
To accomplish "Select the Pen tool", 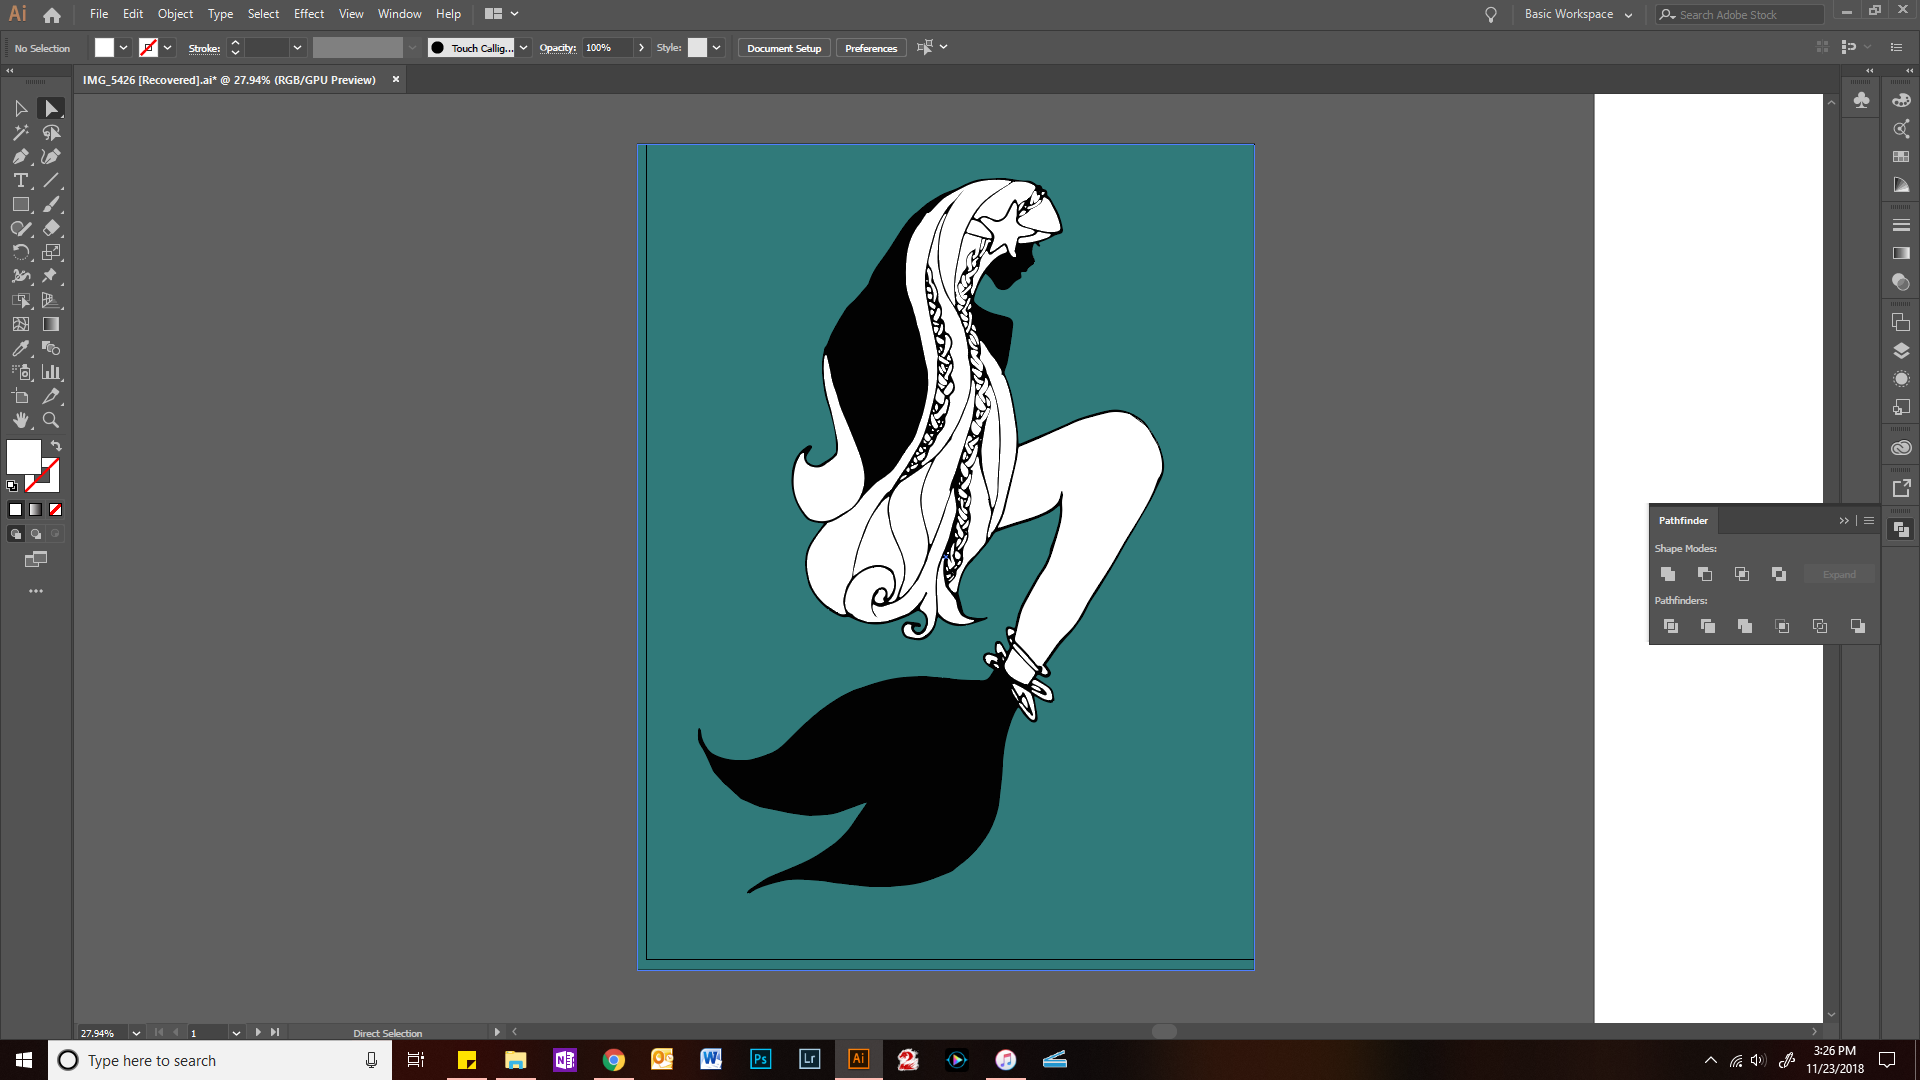I will coord(20,157).
